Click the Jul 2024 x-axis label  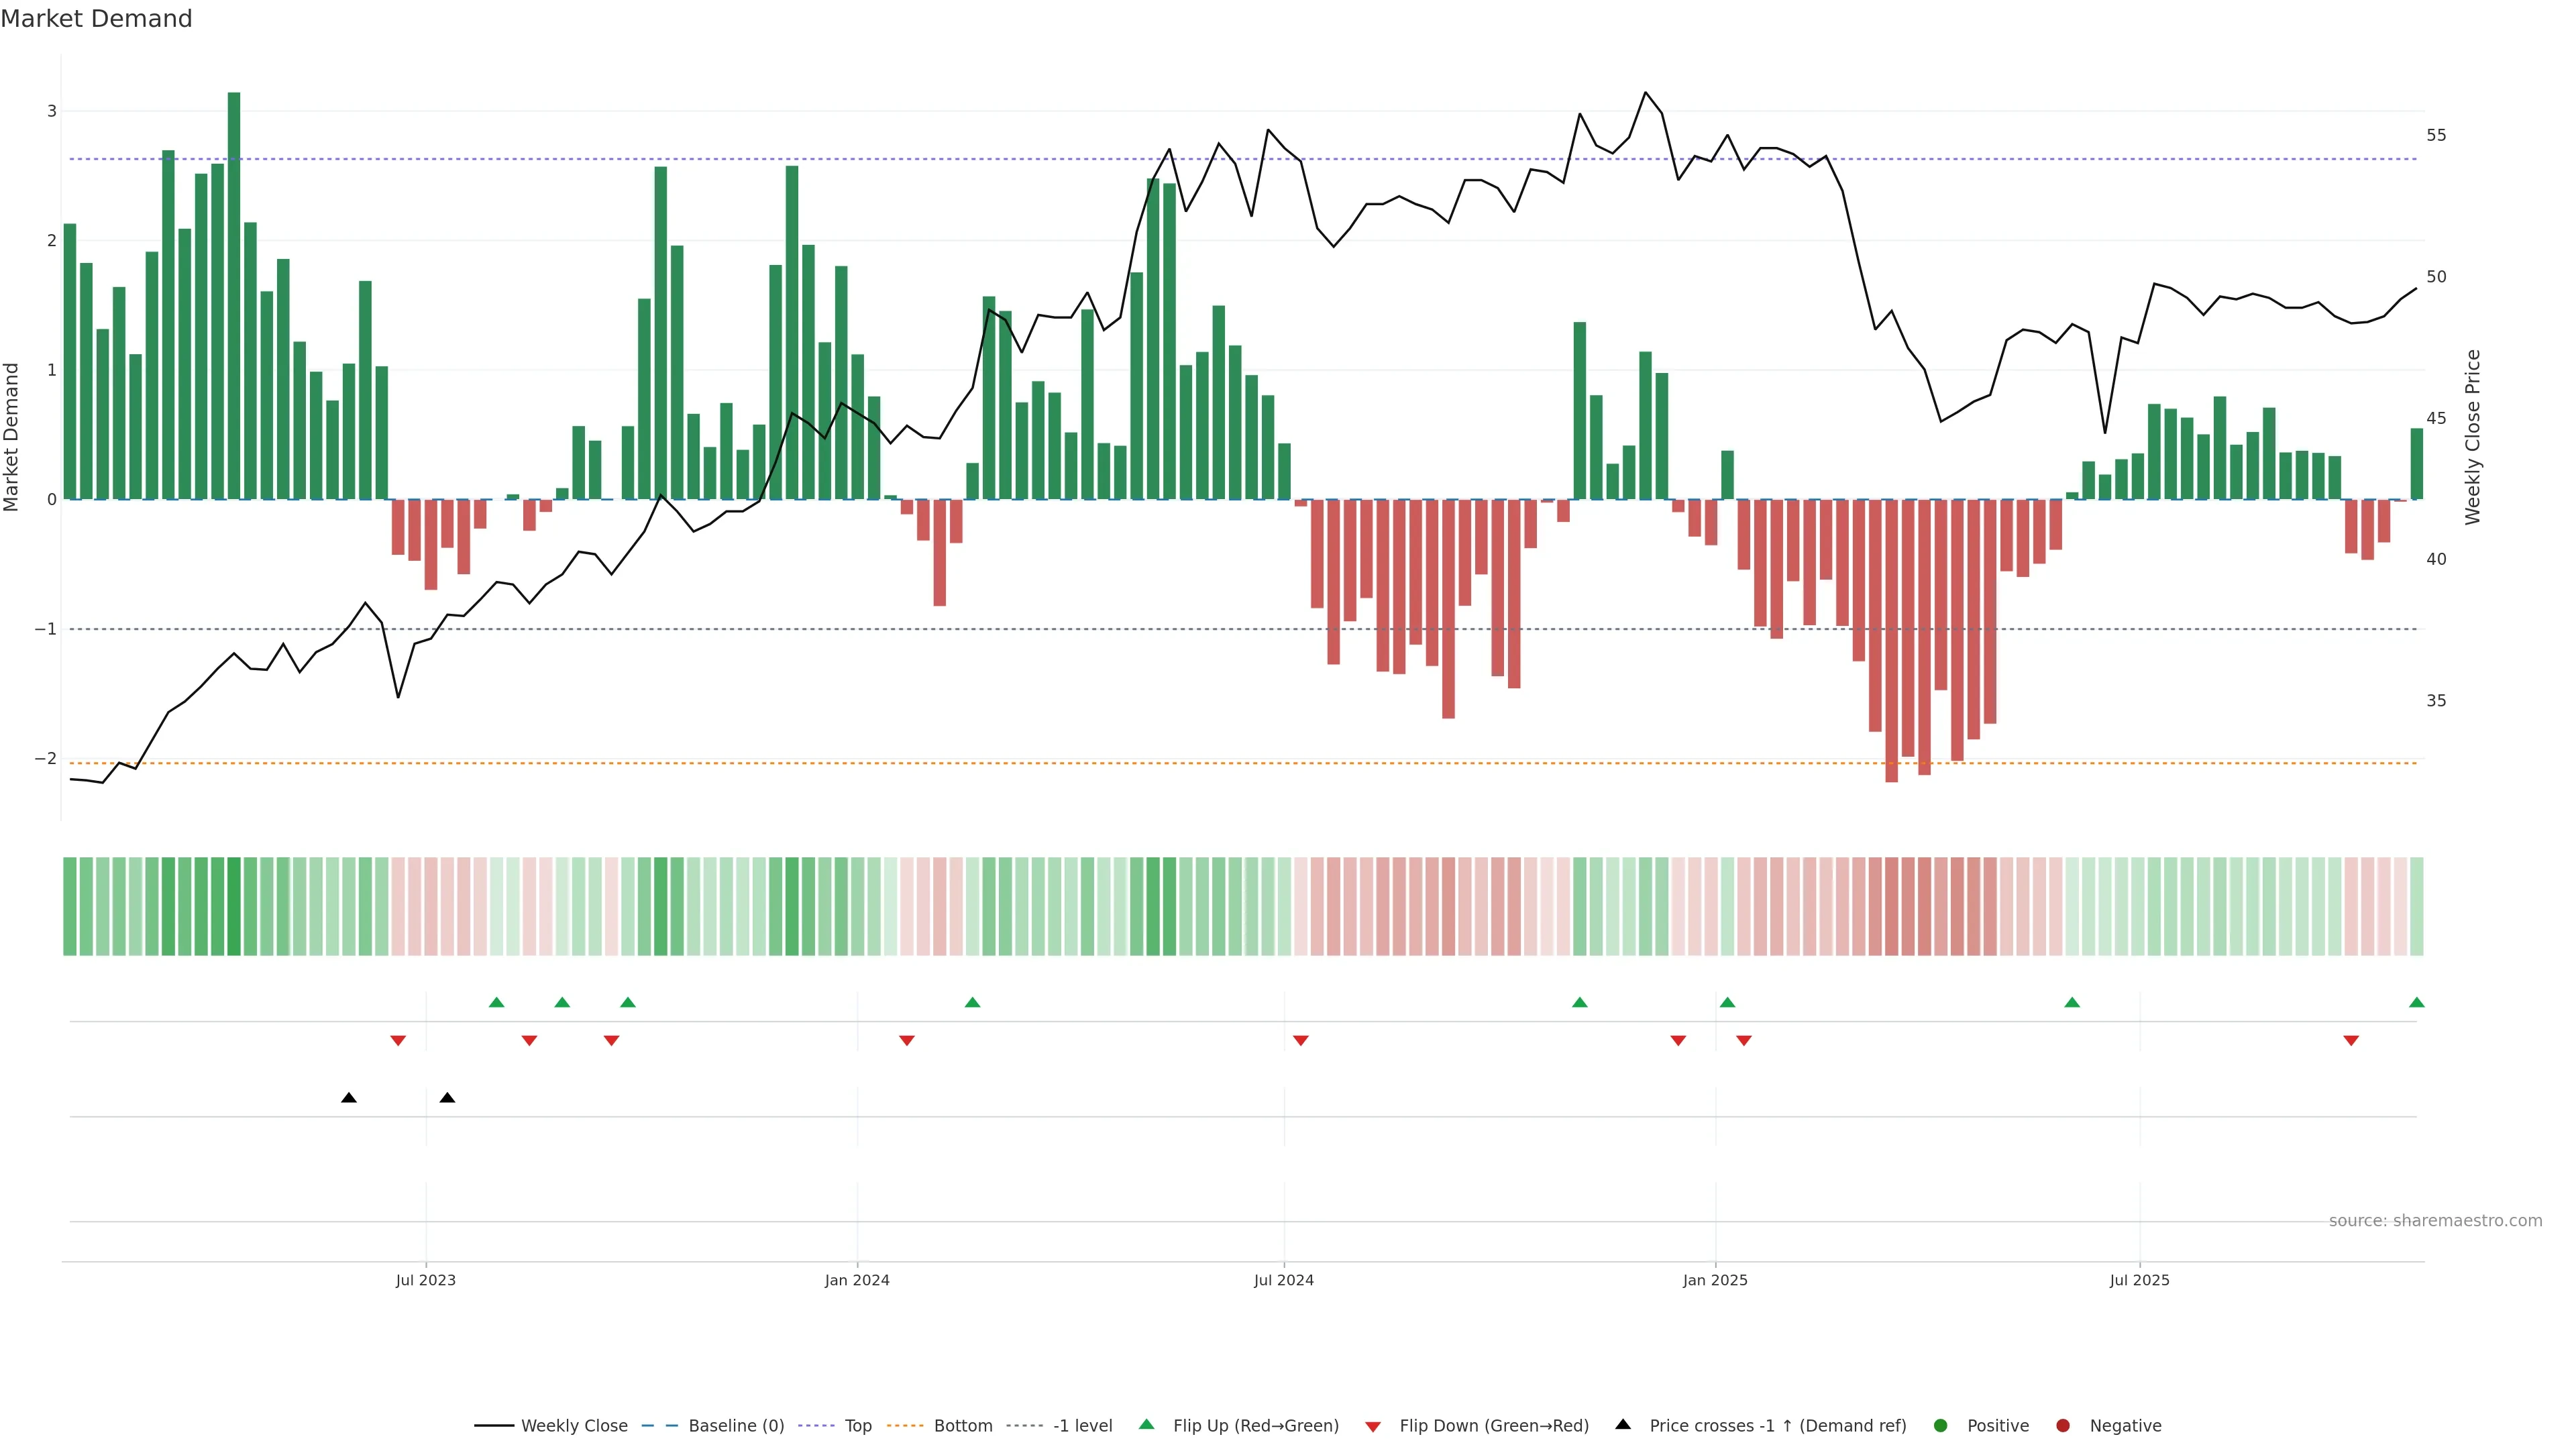pyautogui.click(x=1284, y=1280)
